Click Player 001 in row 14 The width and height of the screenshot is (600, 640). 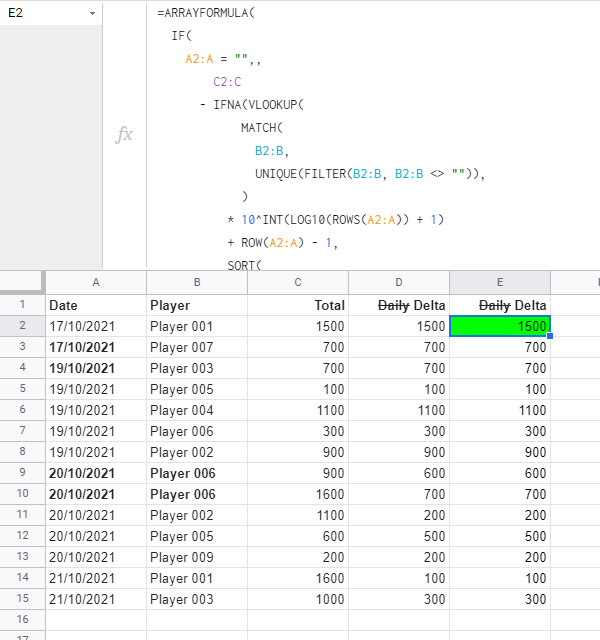[x=197, y=578]
